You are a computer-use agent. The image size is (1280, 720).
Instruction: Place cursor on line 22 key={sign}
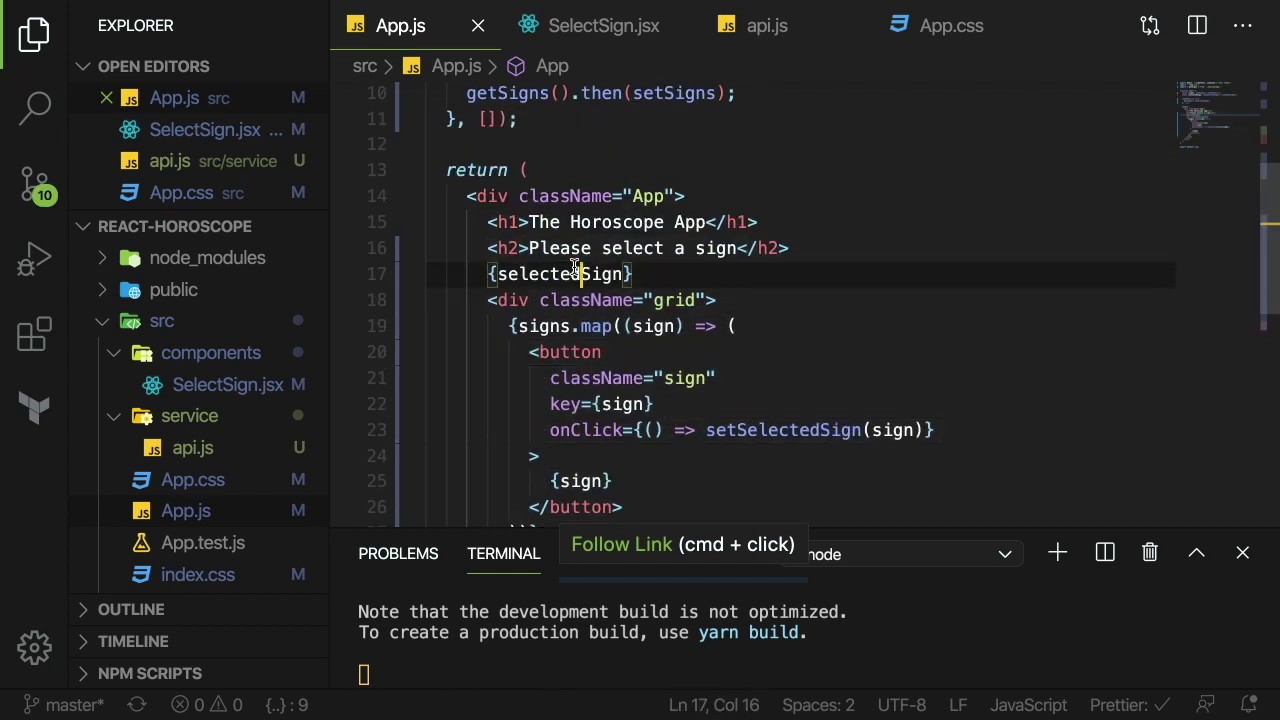click(601, 404)
